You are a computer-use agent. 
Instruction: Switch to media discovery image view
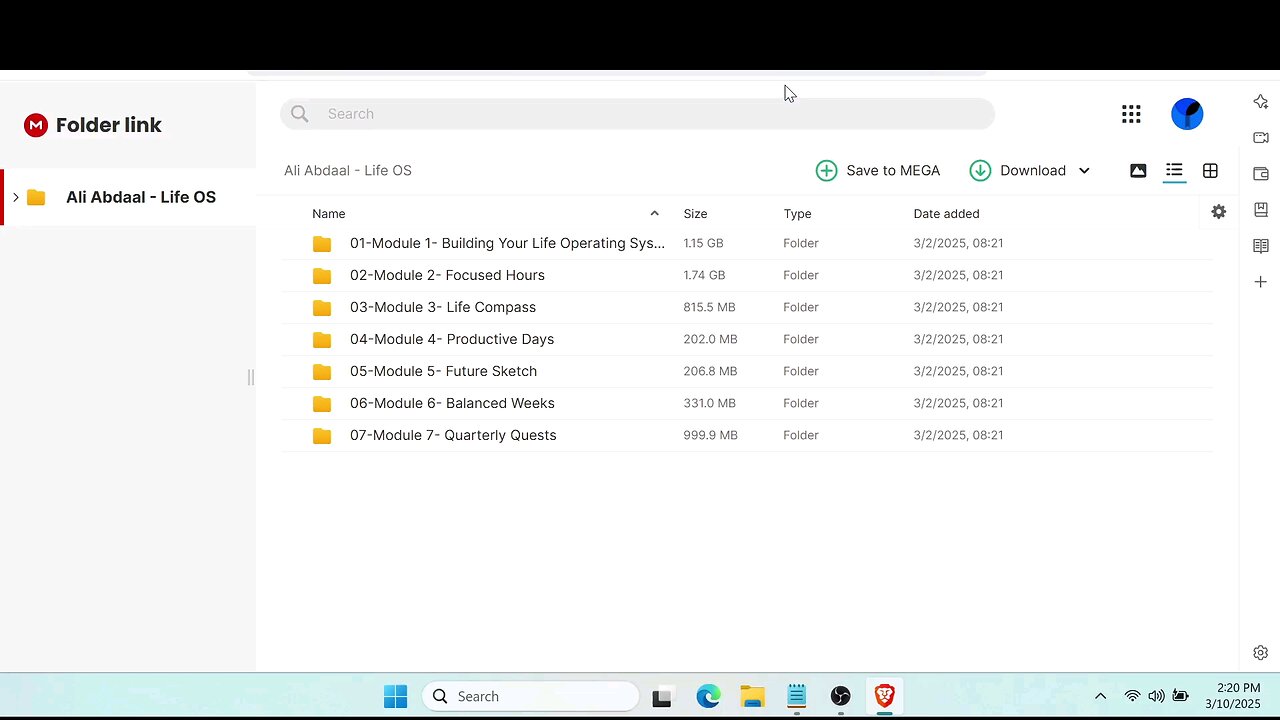[1138, 171]
